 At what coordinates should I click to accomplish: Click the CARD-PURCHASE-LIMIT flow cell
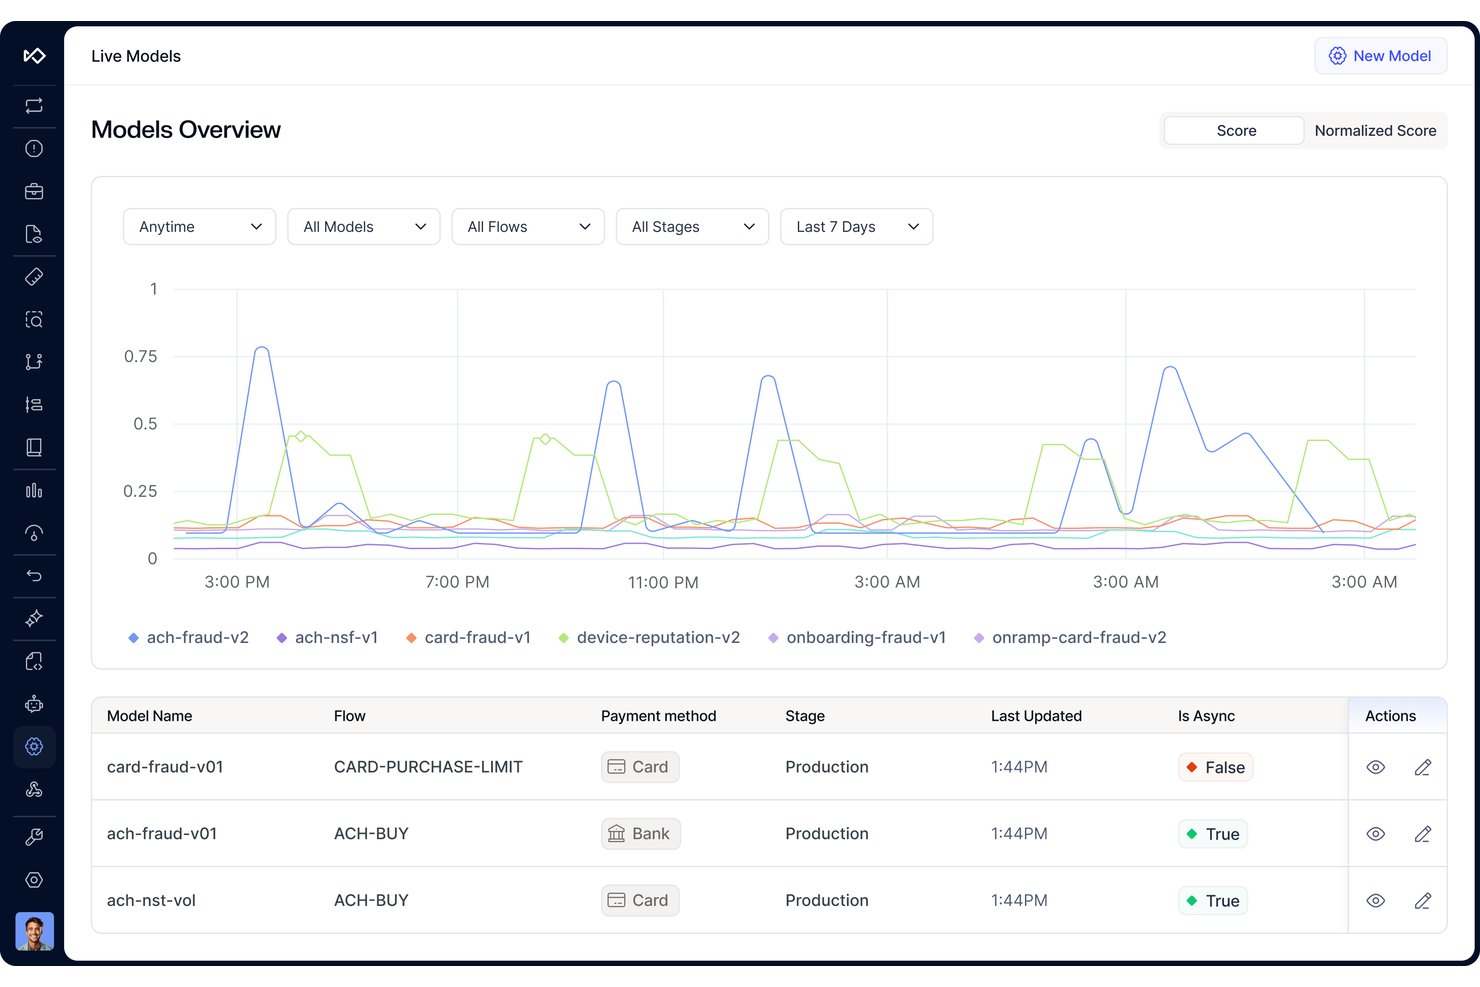[428, 767]
